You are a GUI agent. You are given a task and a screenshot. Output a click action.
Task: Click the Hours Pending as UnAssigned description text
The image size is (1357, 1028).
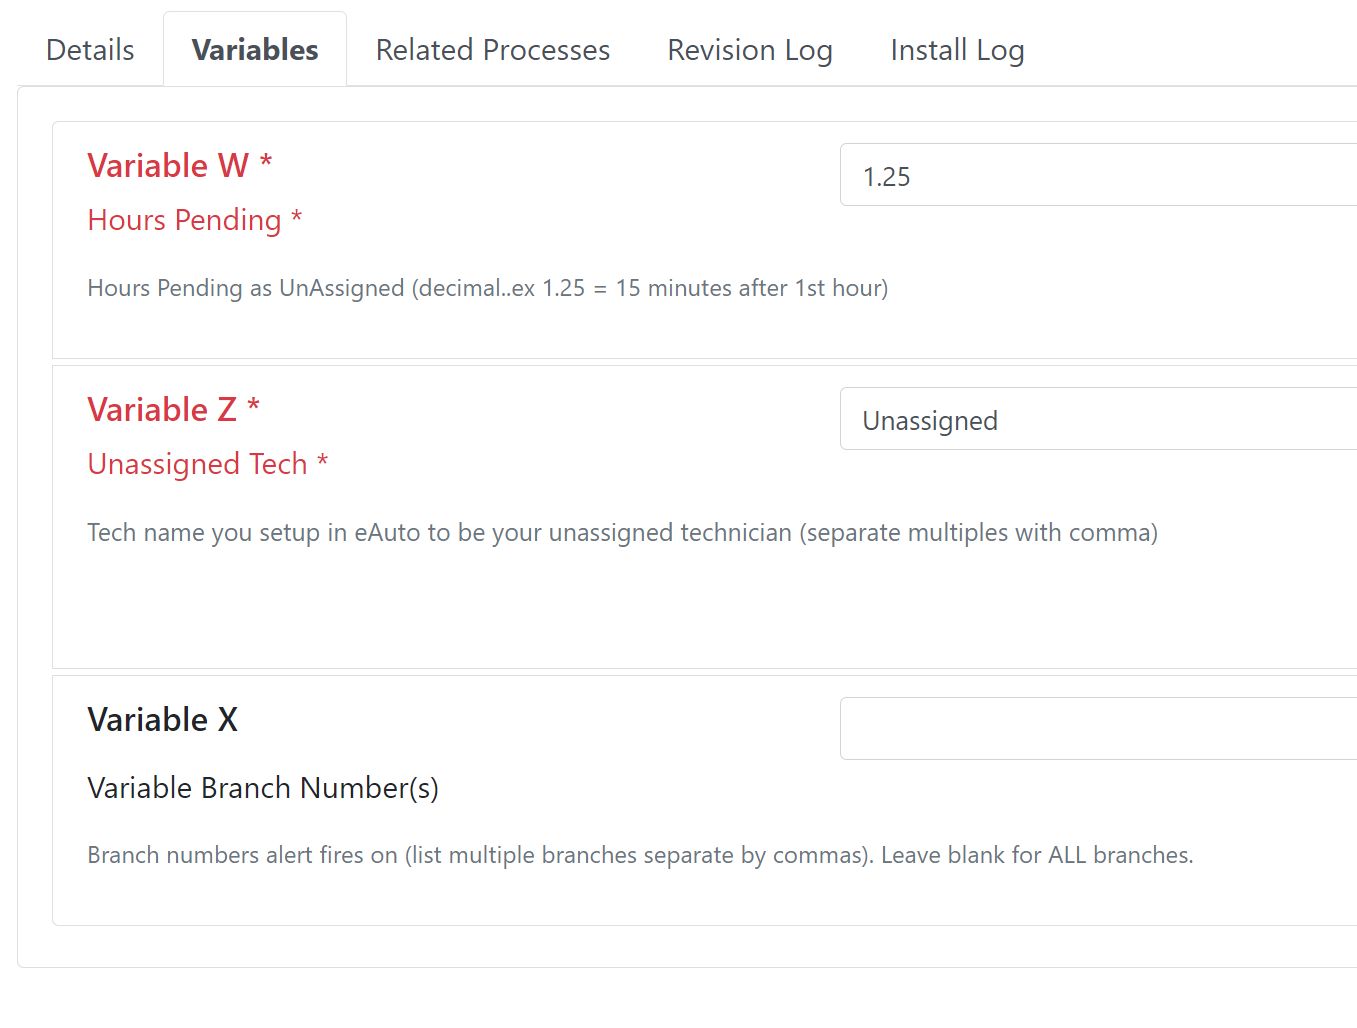tap(488, 288)
